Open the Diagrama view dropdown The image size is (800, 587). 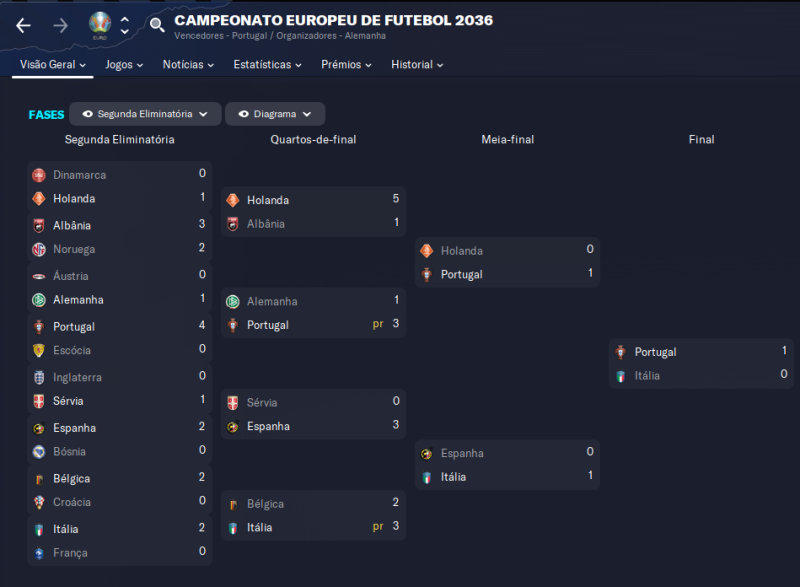[x=275, y=114]
